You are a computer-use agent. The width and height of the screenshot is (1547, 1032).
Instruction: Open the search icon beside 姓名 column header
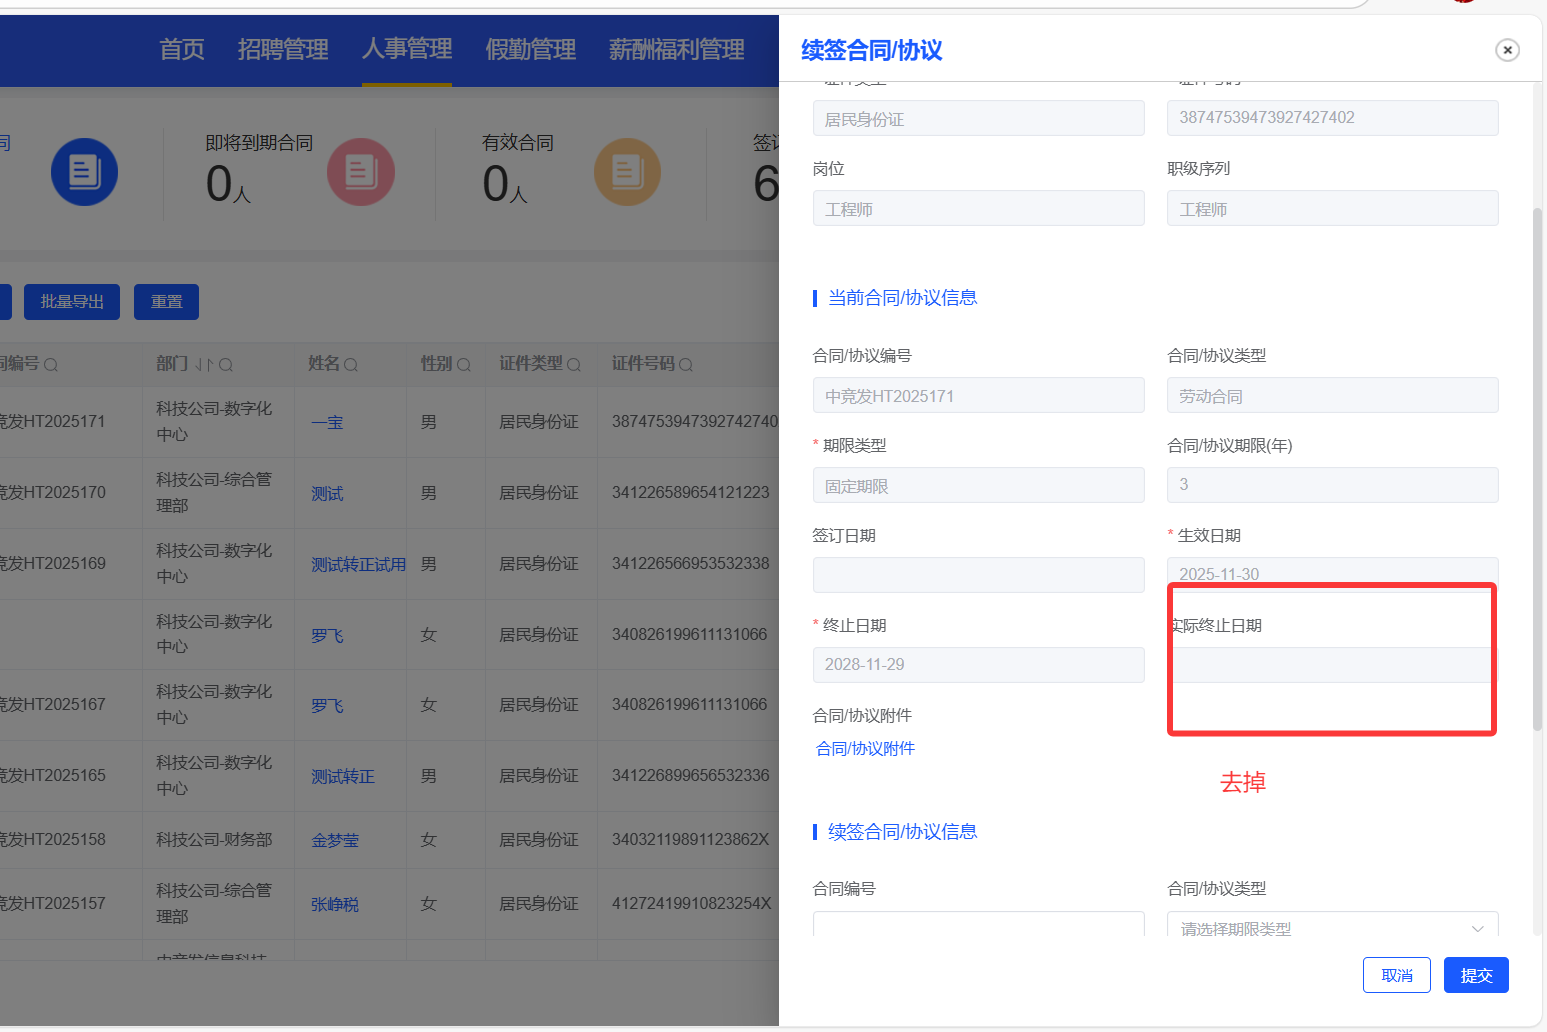click(x=351, y=365)
